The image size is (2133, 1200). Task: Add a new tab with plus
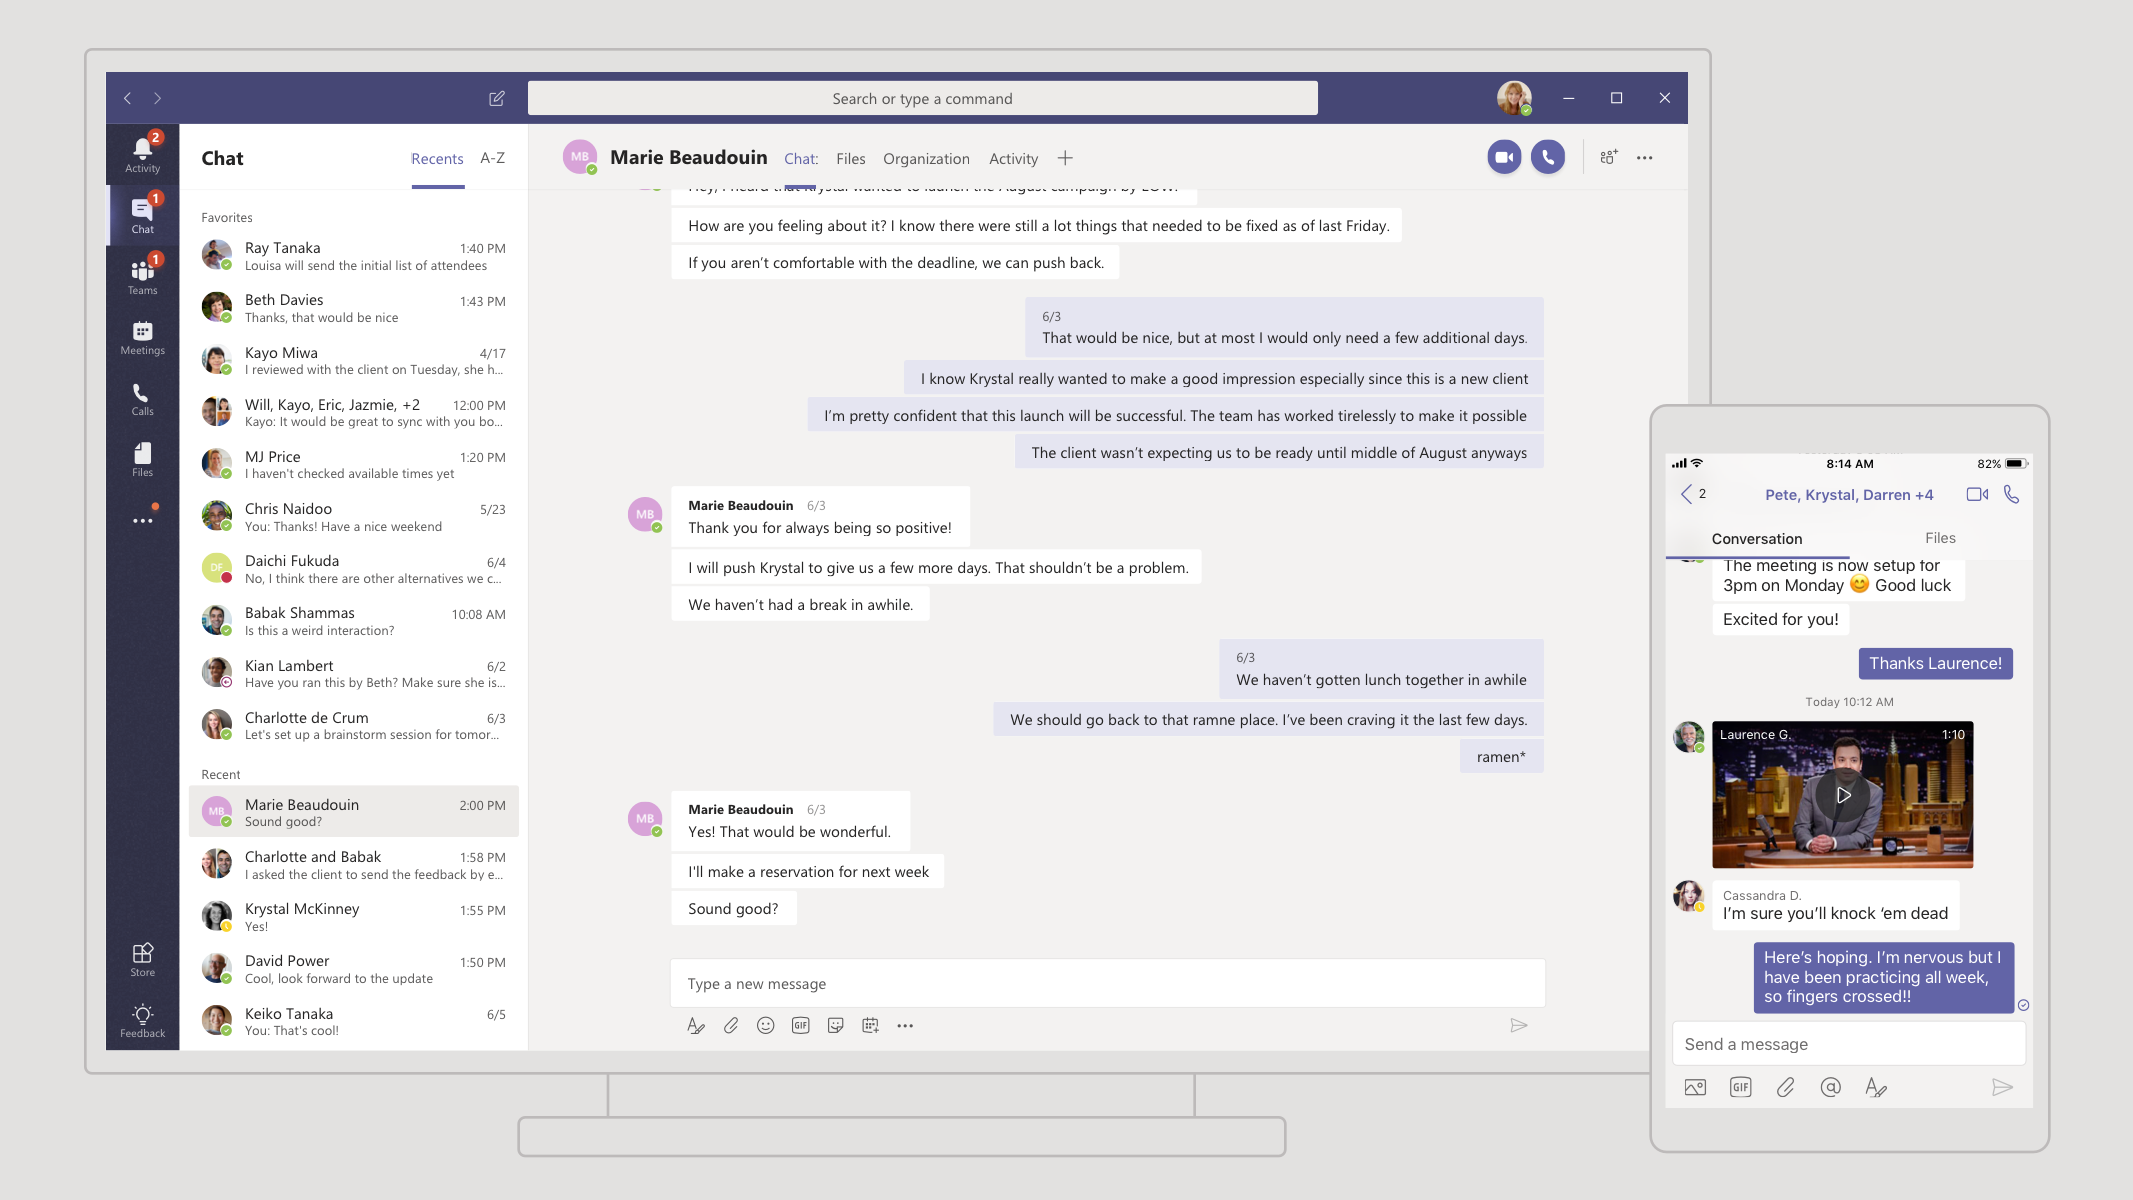tap(1065, 158)
